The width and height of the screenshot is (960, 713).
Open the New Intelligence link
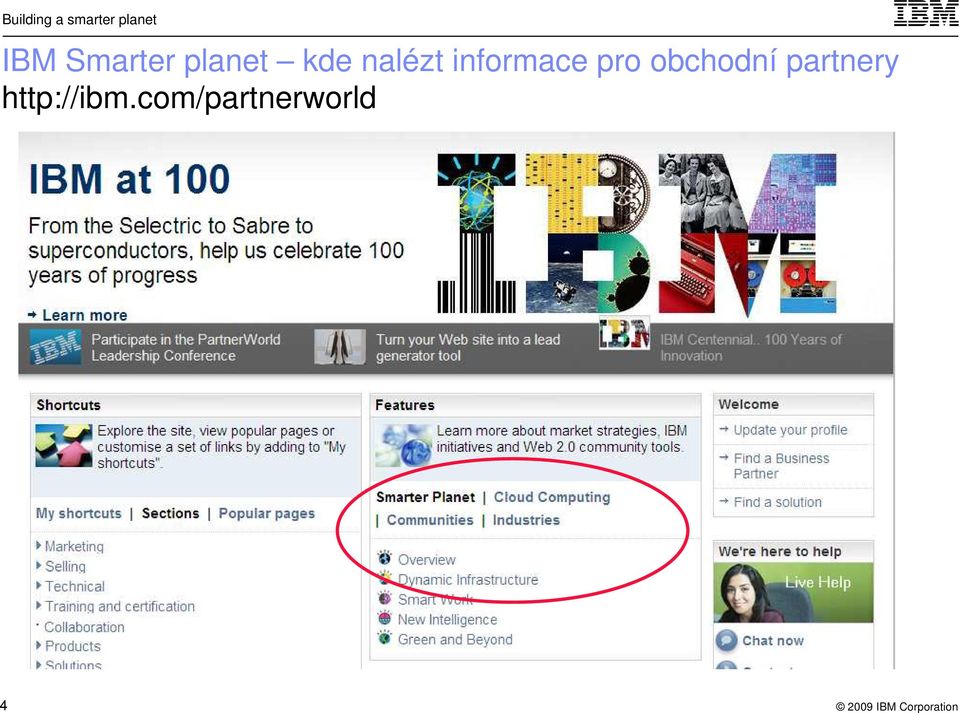pyautogui.click(x=448, y=620)
